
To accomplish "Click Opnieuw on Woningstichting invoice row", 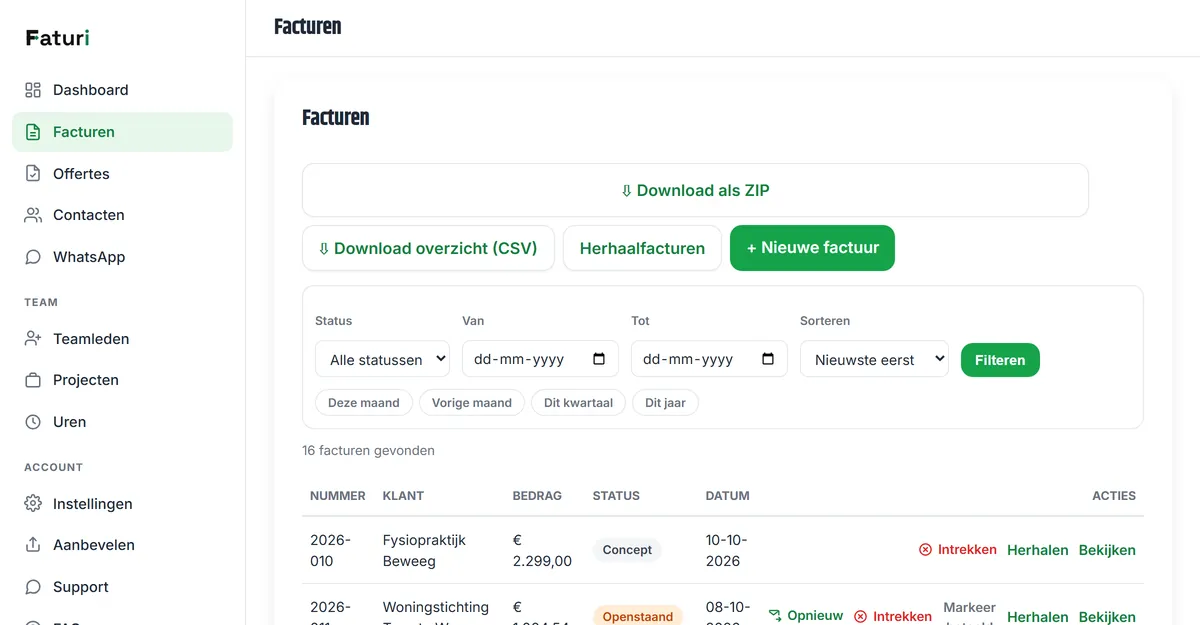I will pos(805,616).
